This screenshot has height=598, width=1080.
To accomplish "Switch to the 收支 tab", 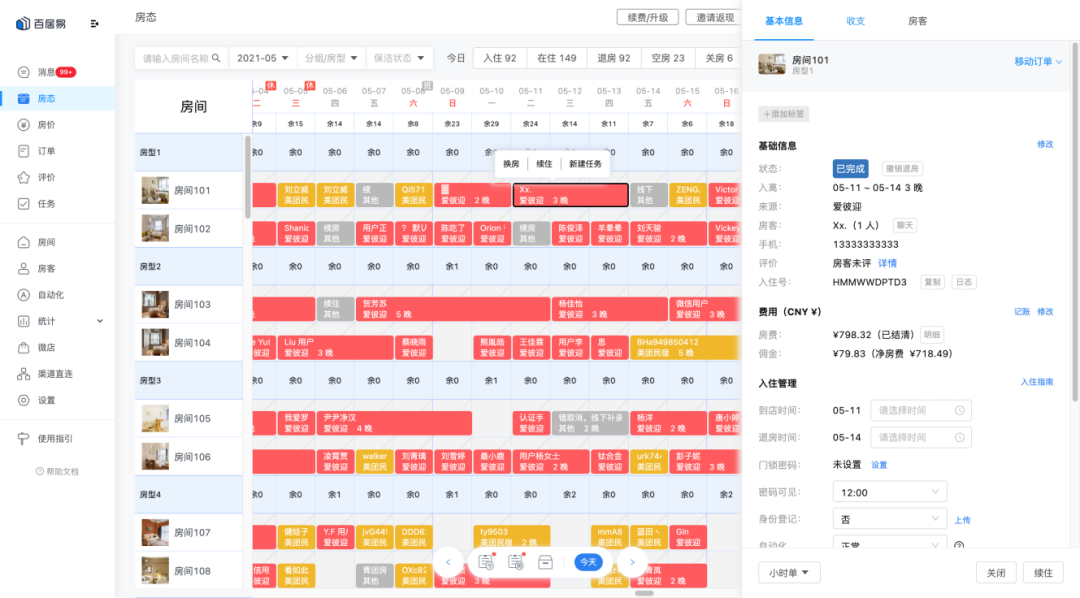I will point(855,21).
